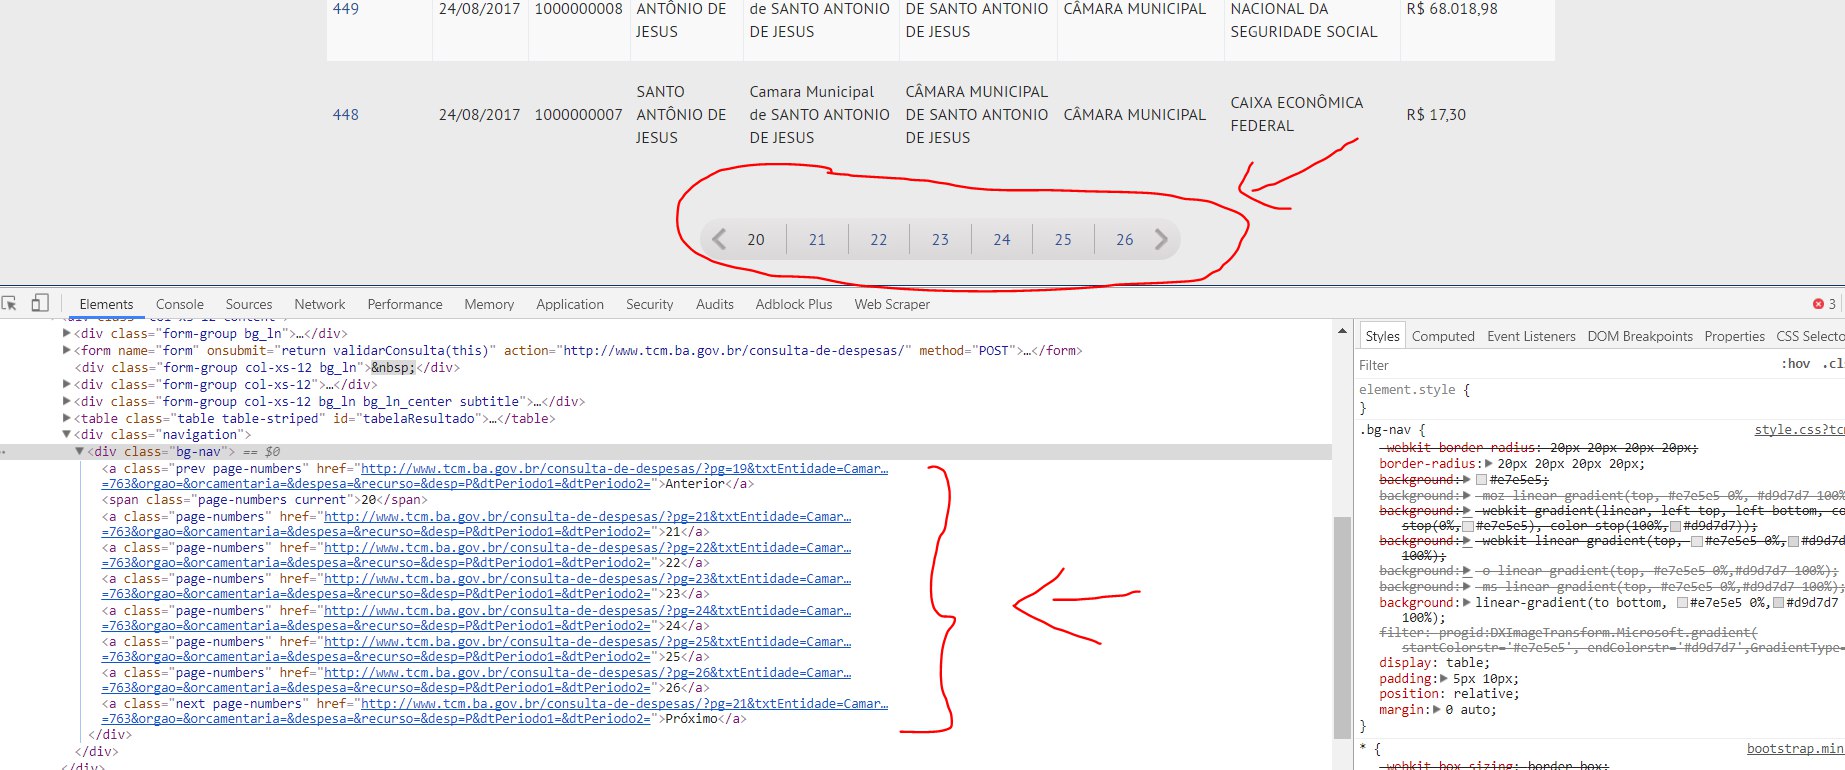Open the bootstrap.min source link
This screenshot has height=770, width=1845.
pos(1795,749)
